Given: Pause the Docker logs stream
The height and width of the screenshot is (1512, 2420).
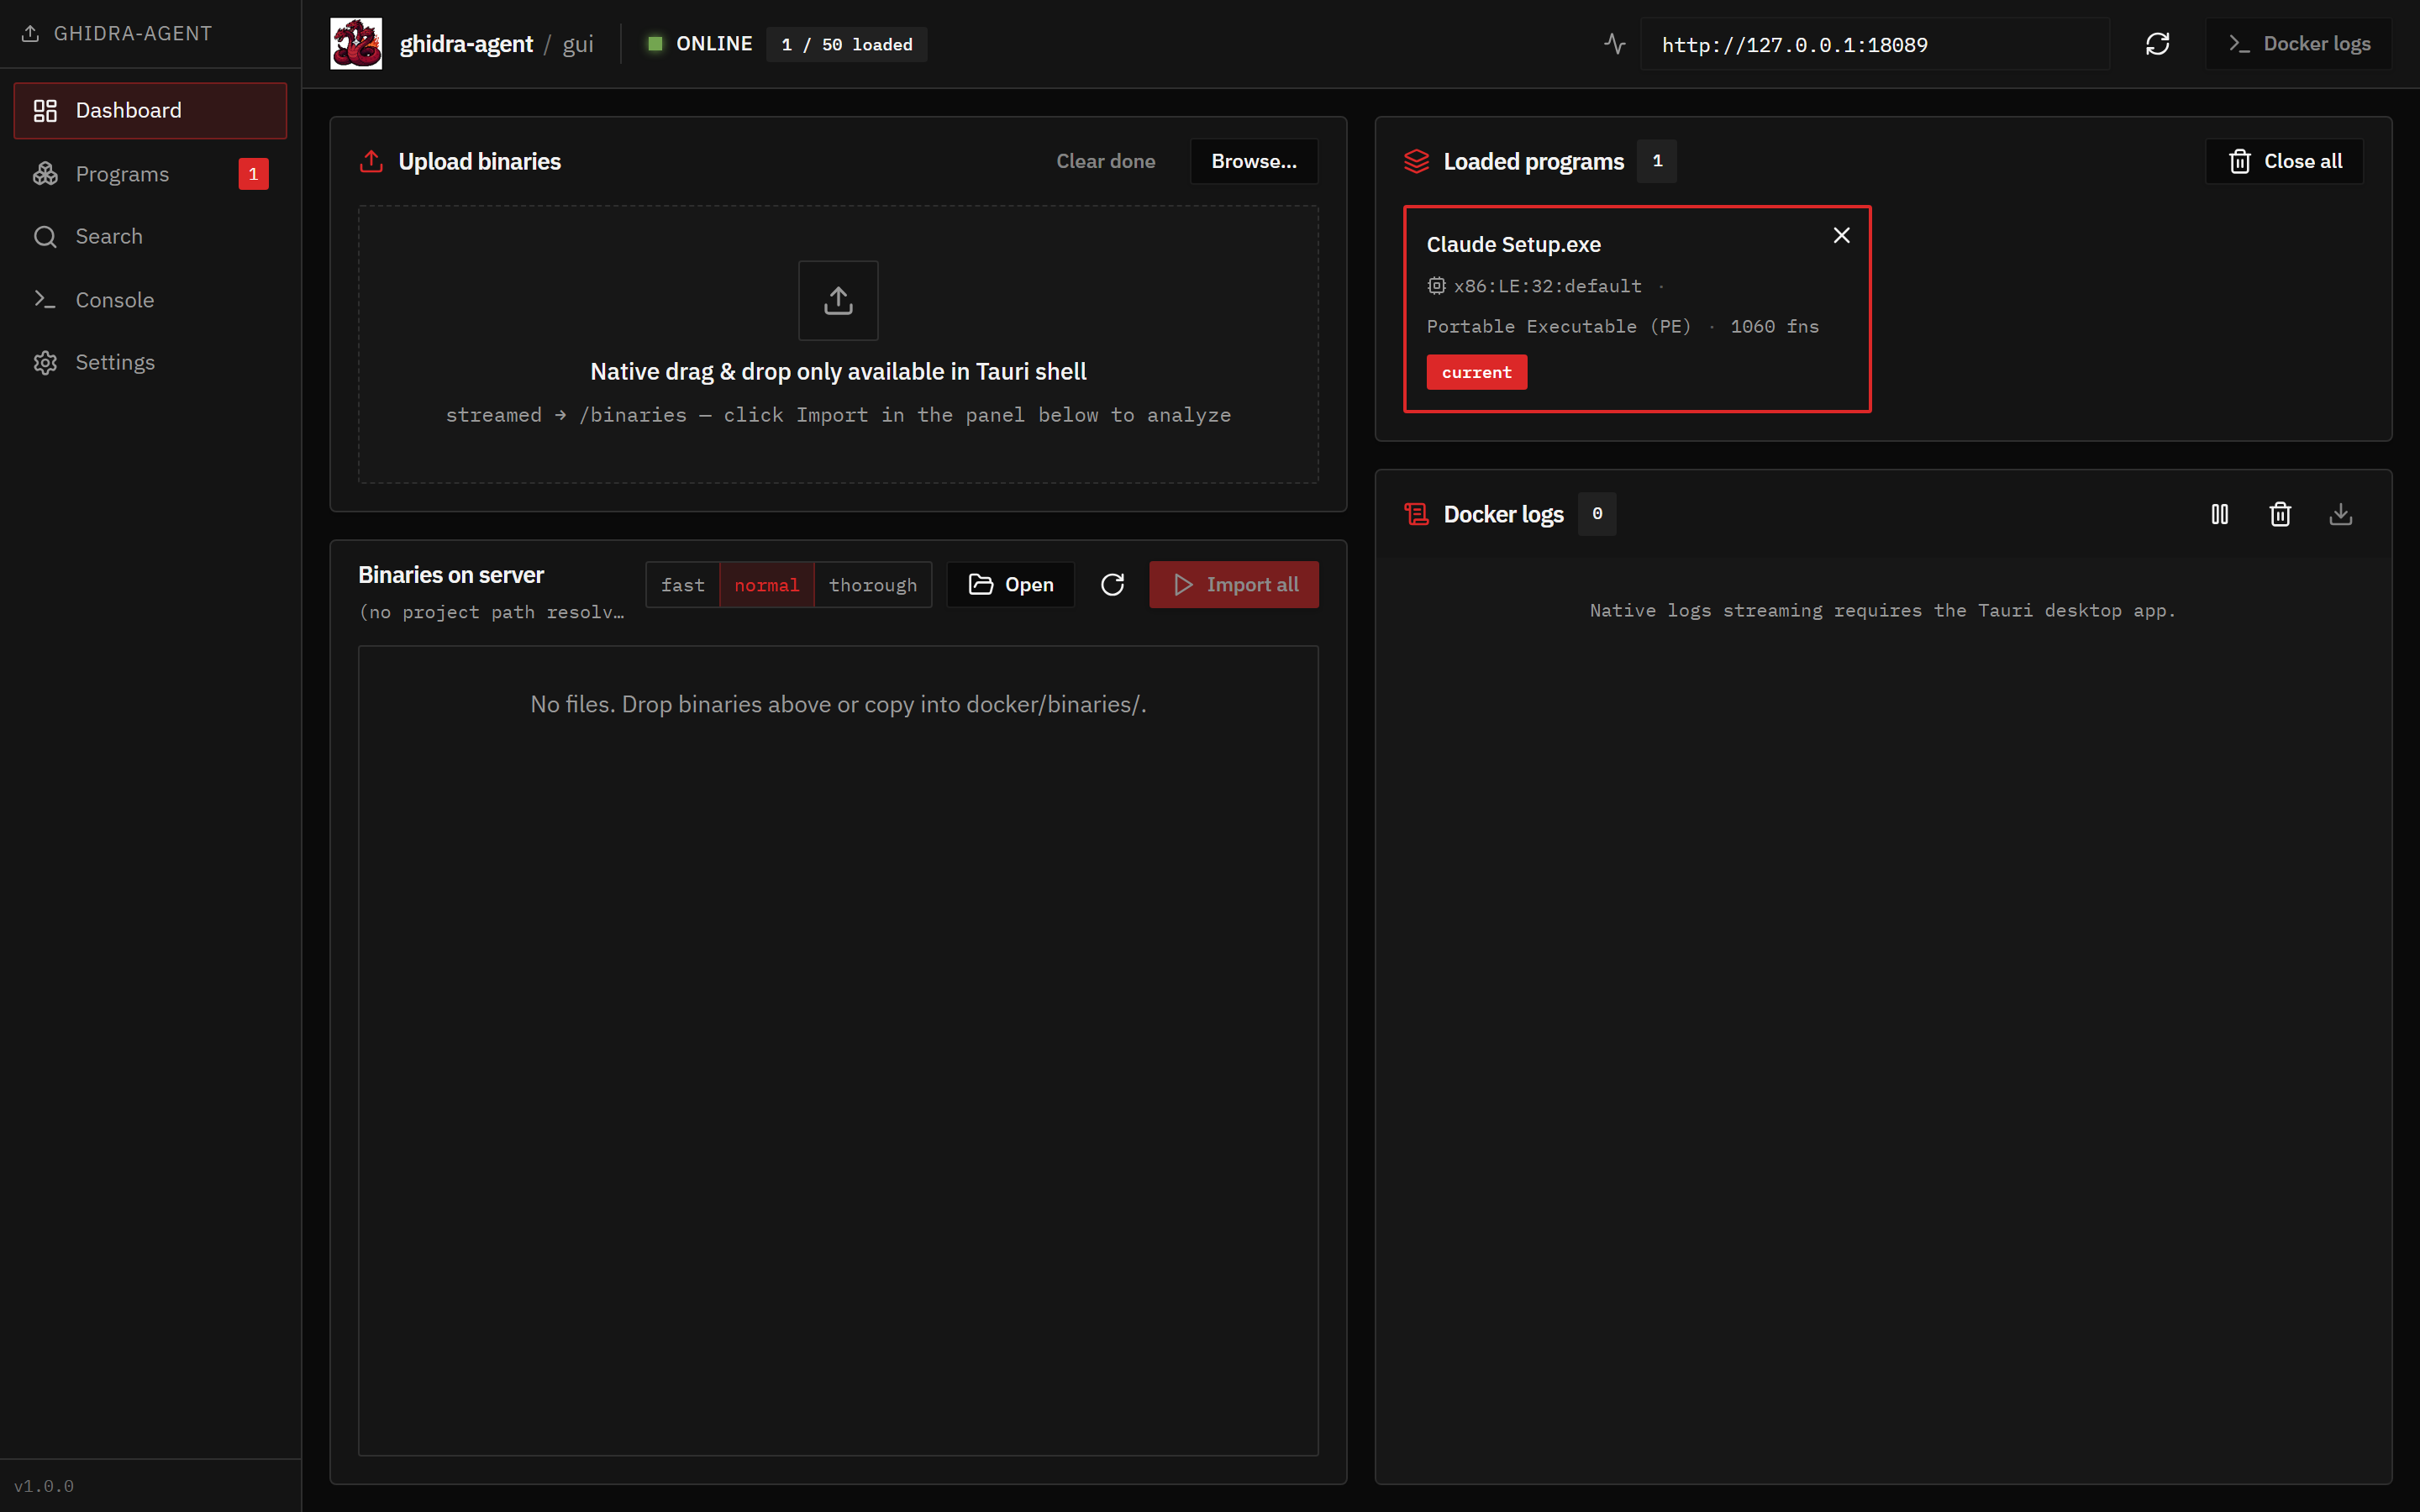Looking at the screenshot, I should click(x=2219, y=514).
